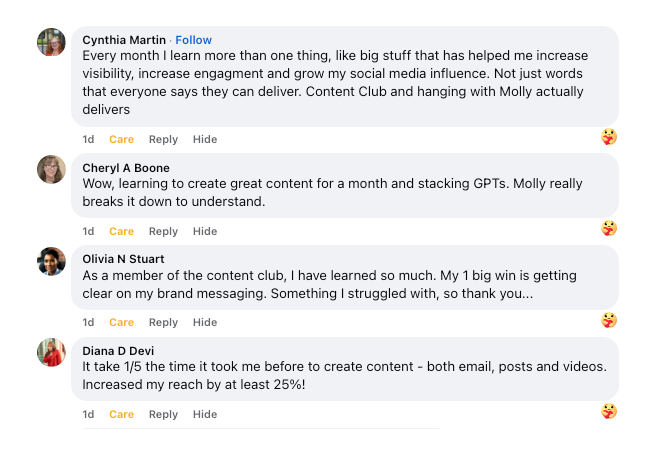Viewport: 658px width, 453px height.
Task: Click the 1d timestamp on Cheryl's comment
Action: pyautogui.click(x=88, y=231)
